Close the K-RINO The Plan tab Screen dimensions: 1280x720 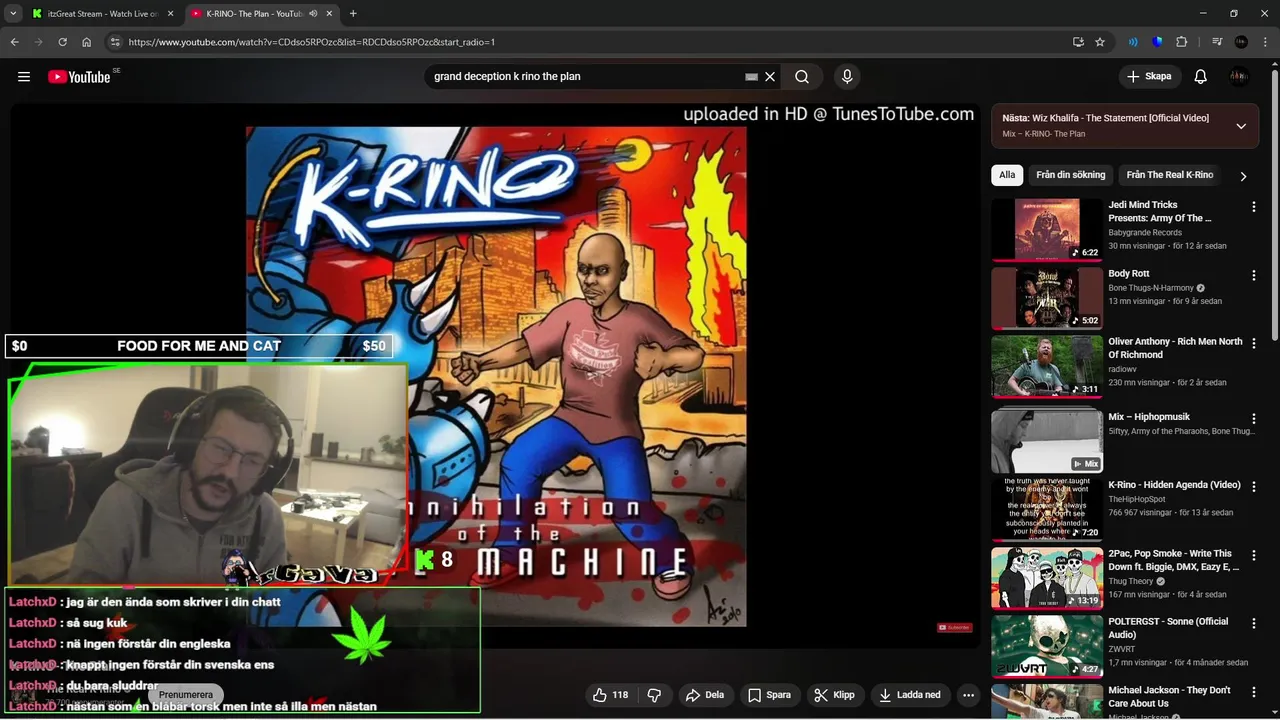coord(330,14)
